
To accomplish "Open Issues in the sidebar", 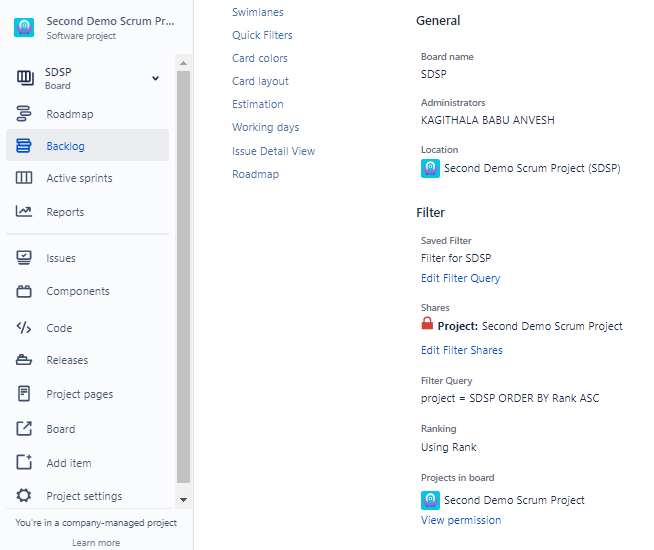I will click(61, 258).
